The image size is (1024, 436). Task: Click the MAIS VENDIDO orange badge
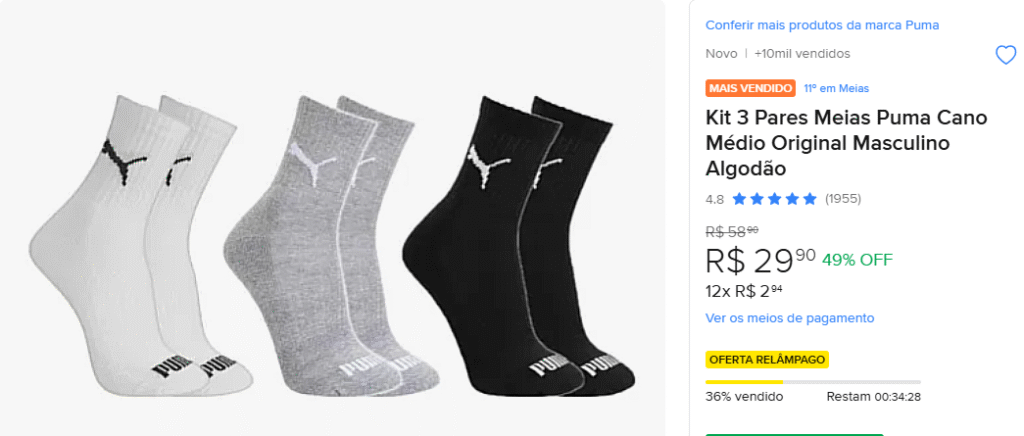pyautogui.click(x=750, y=88)
